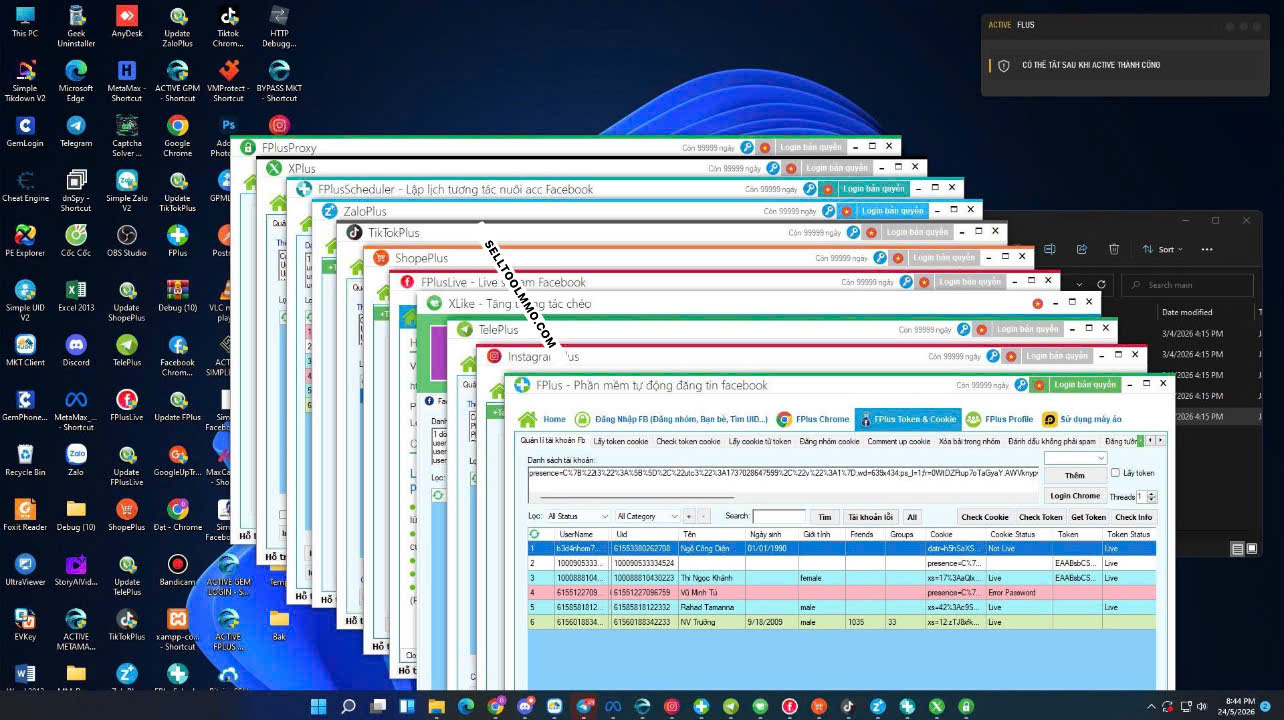Open the Cheat Engine desktop icon
1284x720 pixels.
(25, 186)
